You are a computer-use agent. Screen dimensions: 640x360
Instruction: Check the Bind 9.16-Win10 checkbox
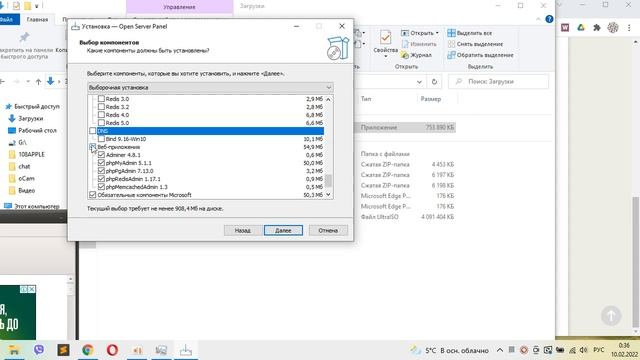point(101,139)
